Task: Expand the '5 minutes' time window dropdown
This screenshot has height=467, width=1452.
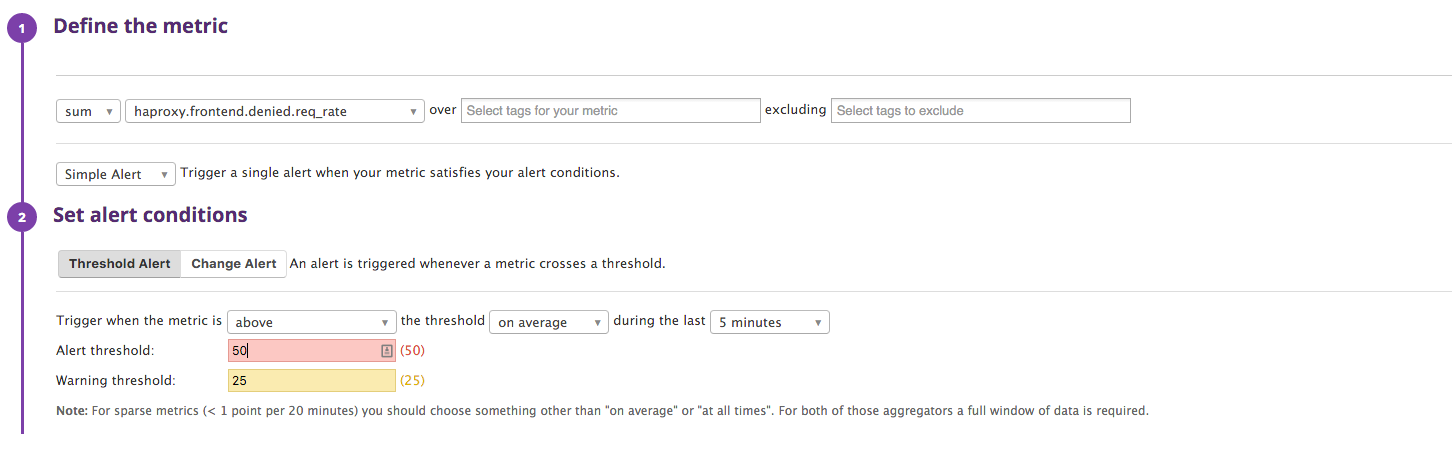Action: pyautogui.click(x=769, y=322)
